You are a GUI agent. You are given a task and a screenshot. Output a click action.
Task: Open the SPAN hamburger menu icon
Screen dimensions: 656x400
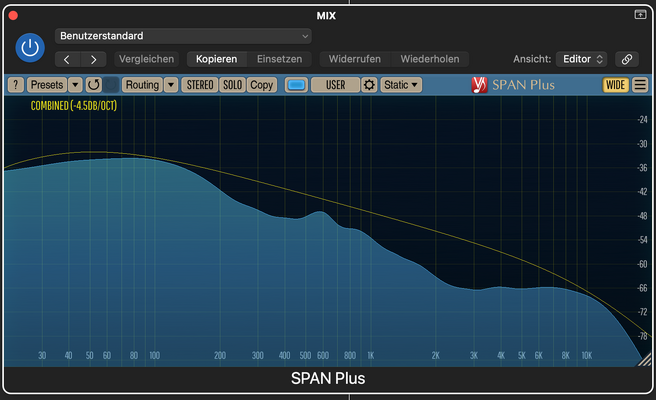640,85
